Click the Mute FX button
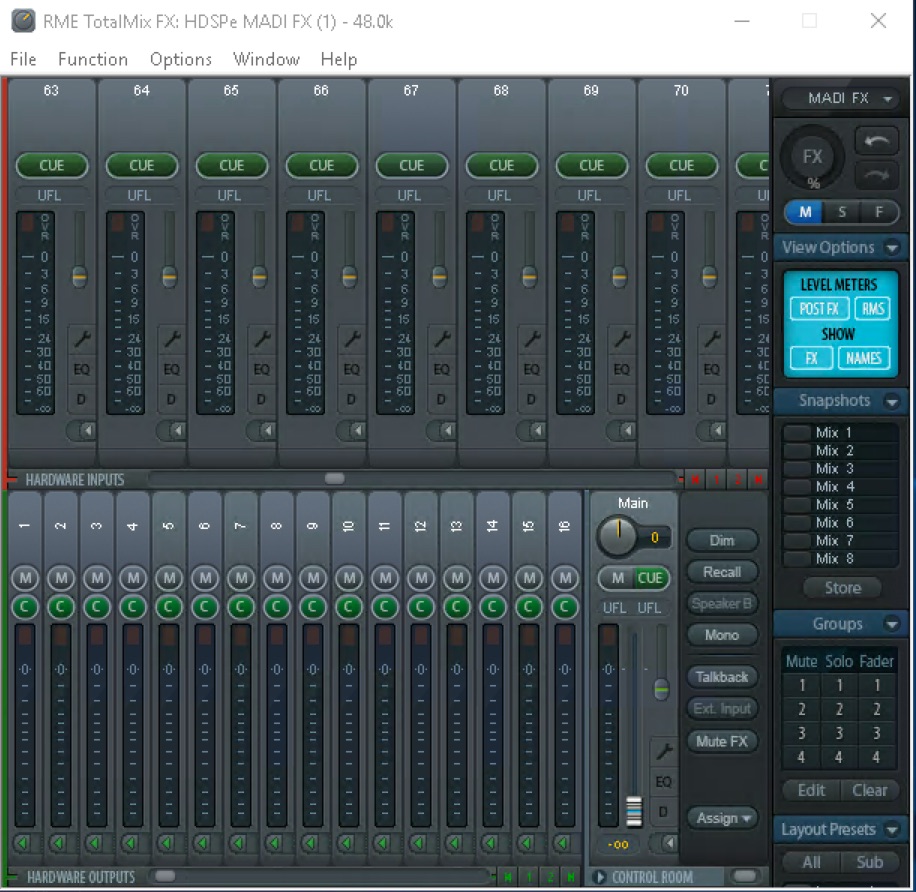Screen dimensions: 916x892 [722, 741]
